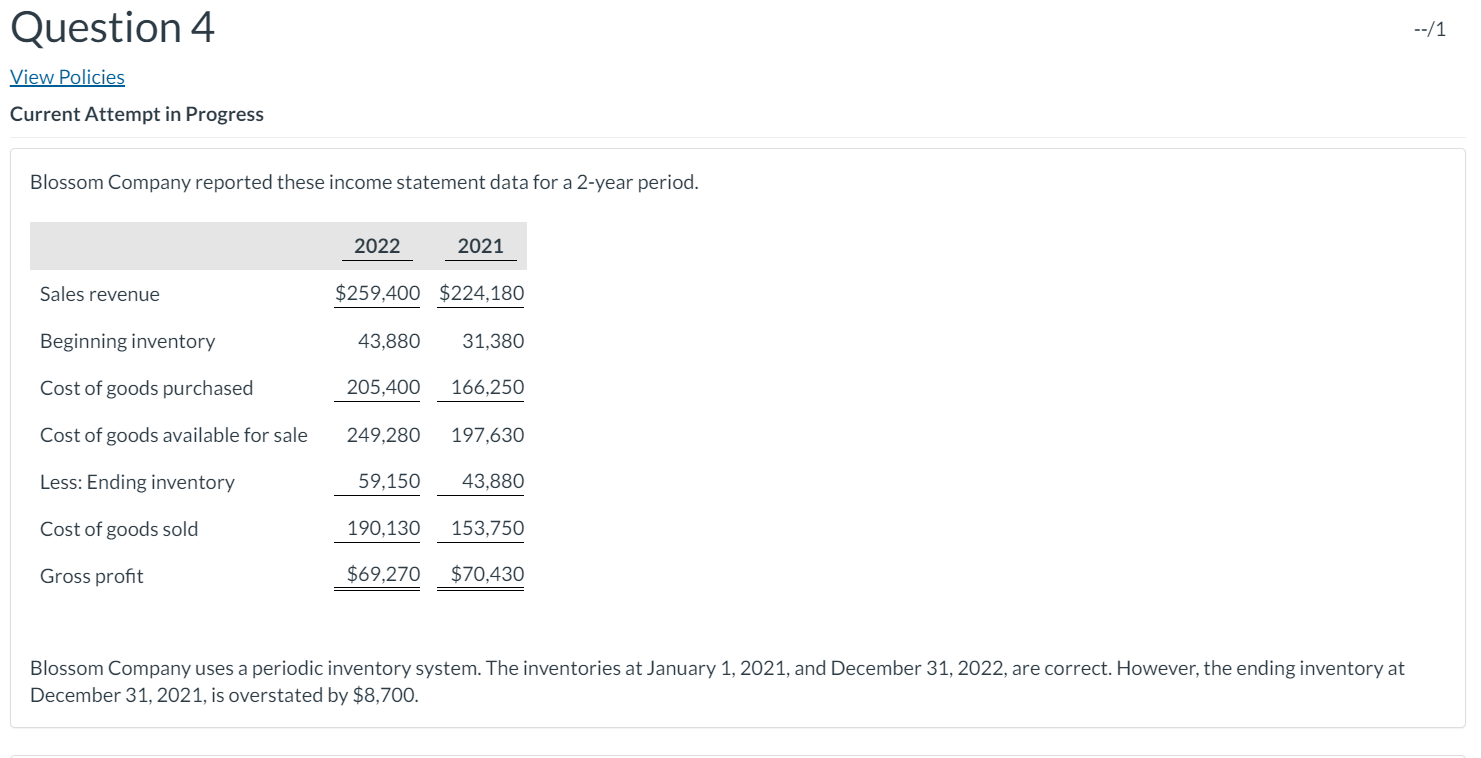Viewport: 1481px width, 758px height.
Task: Click the paragraph mentioning $8,700 overstatement
Action: [716, 681]
